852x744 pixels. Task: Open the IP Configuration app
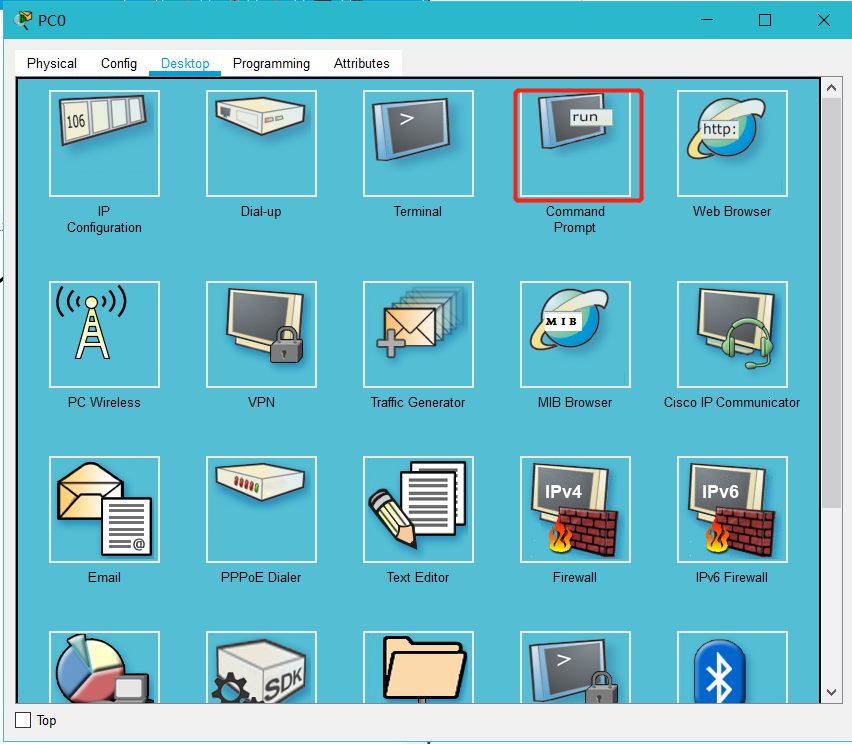[104, 143]
